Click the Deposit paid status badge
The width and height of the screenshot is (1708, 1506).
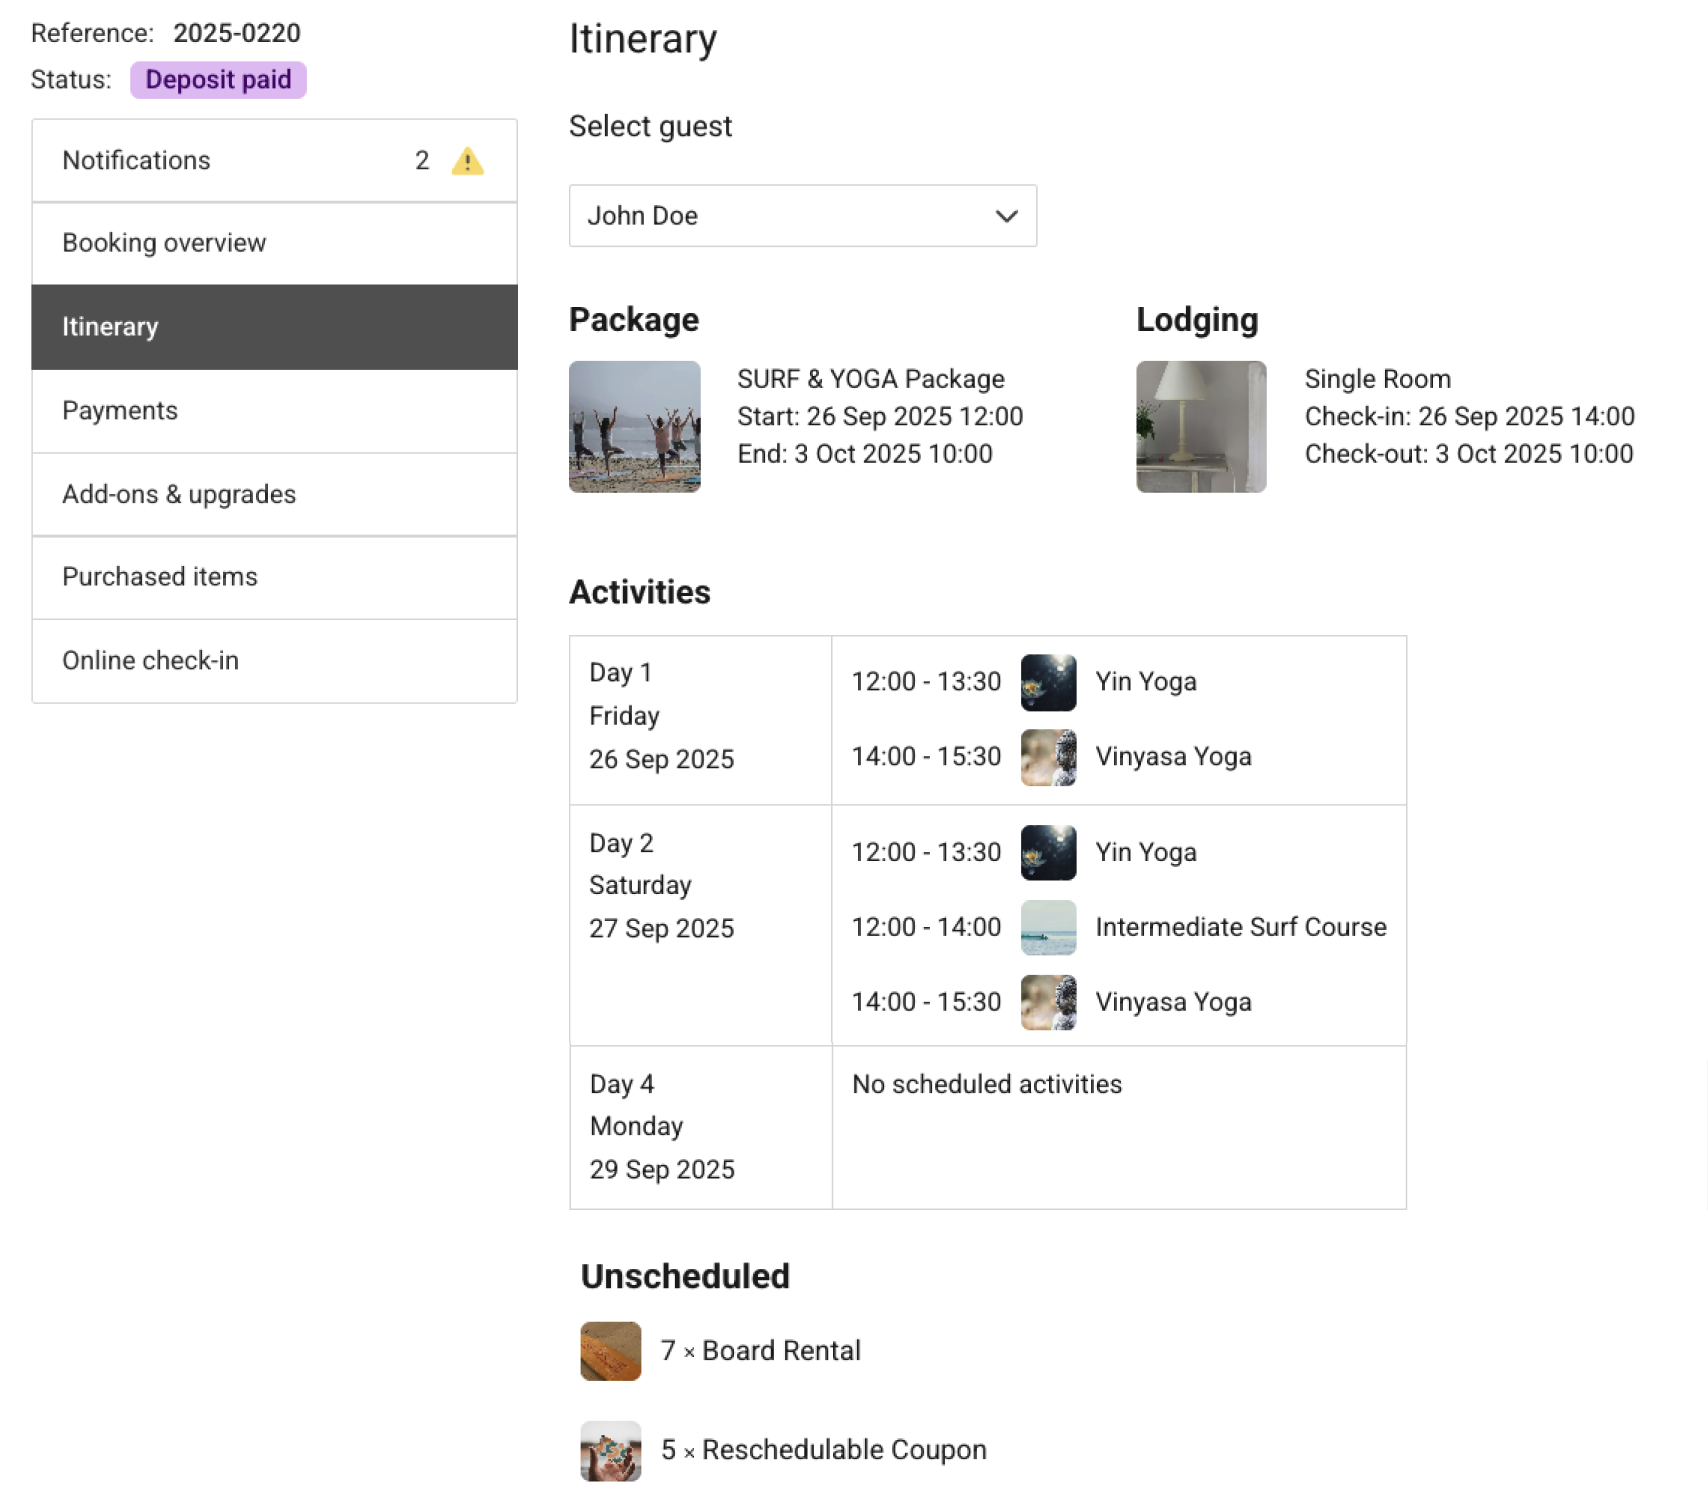click(x=218, y=80)
